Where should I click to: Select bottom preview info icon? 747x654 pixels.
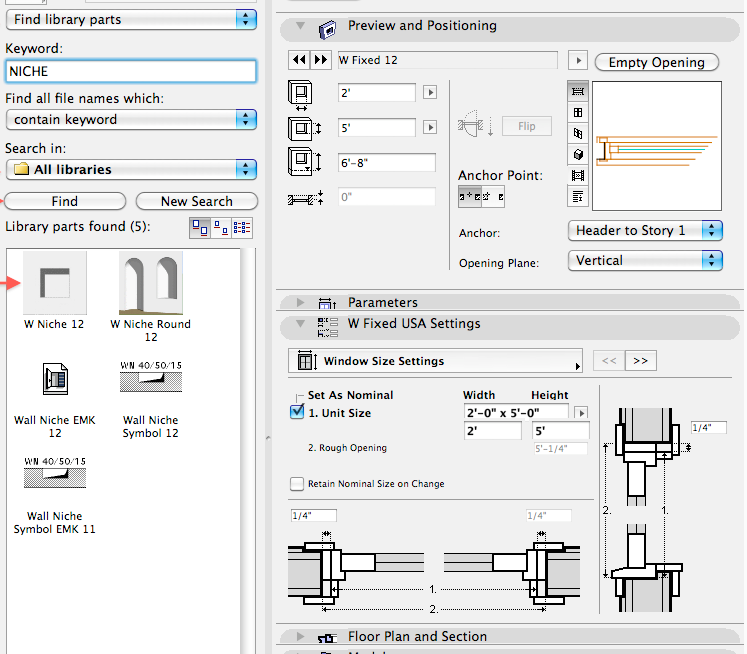[577, 196]
